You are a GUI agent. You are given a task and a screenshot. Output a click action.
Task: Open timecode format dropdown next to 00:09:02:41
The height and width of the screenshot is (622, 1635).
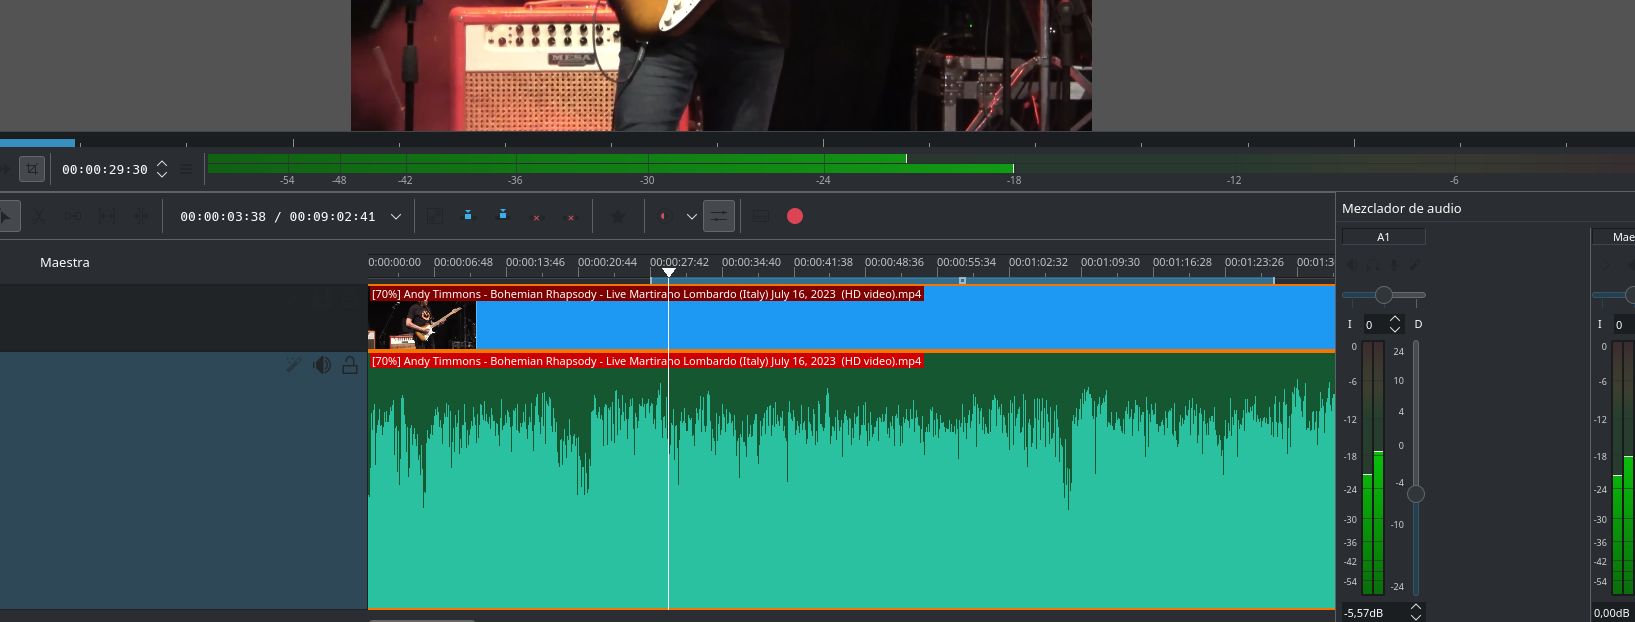pyautogui.click(x=396, y=216)
